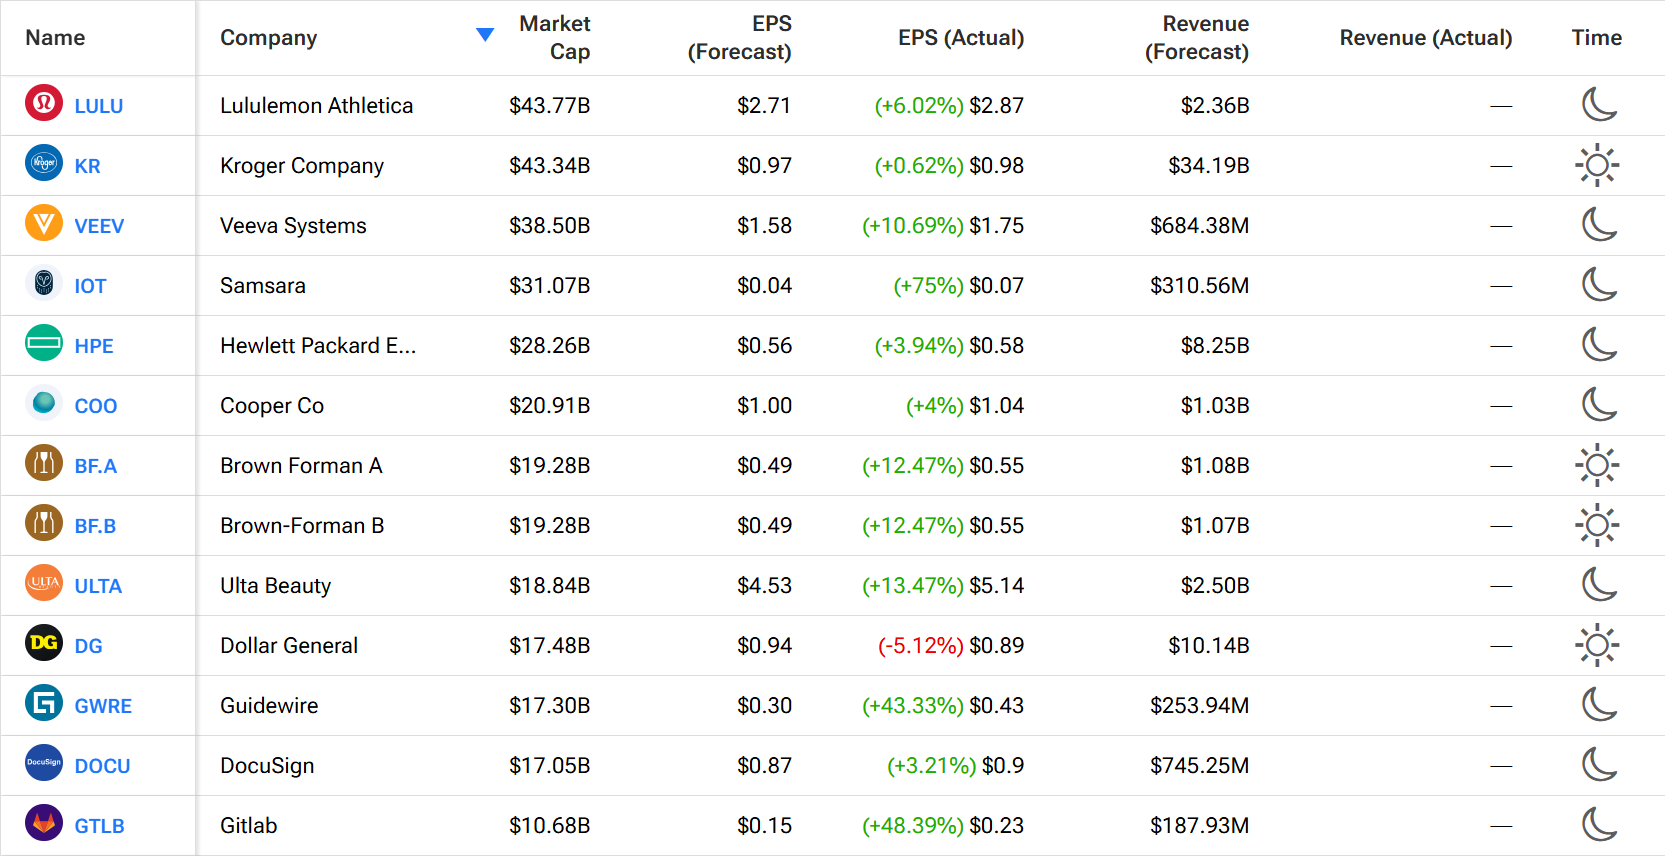Open the DOCU ticker link

(102, 766)
